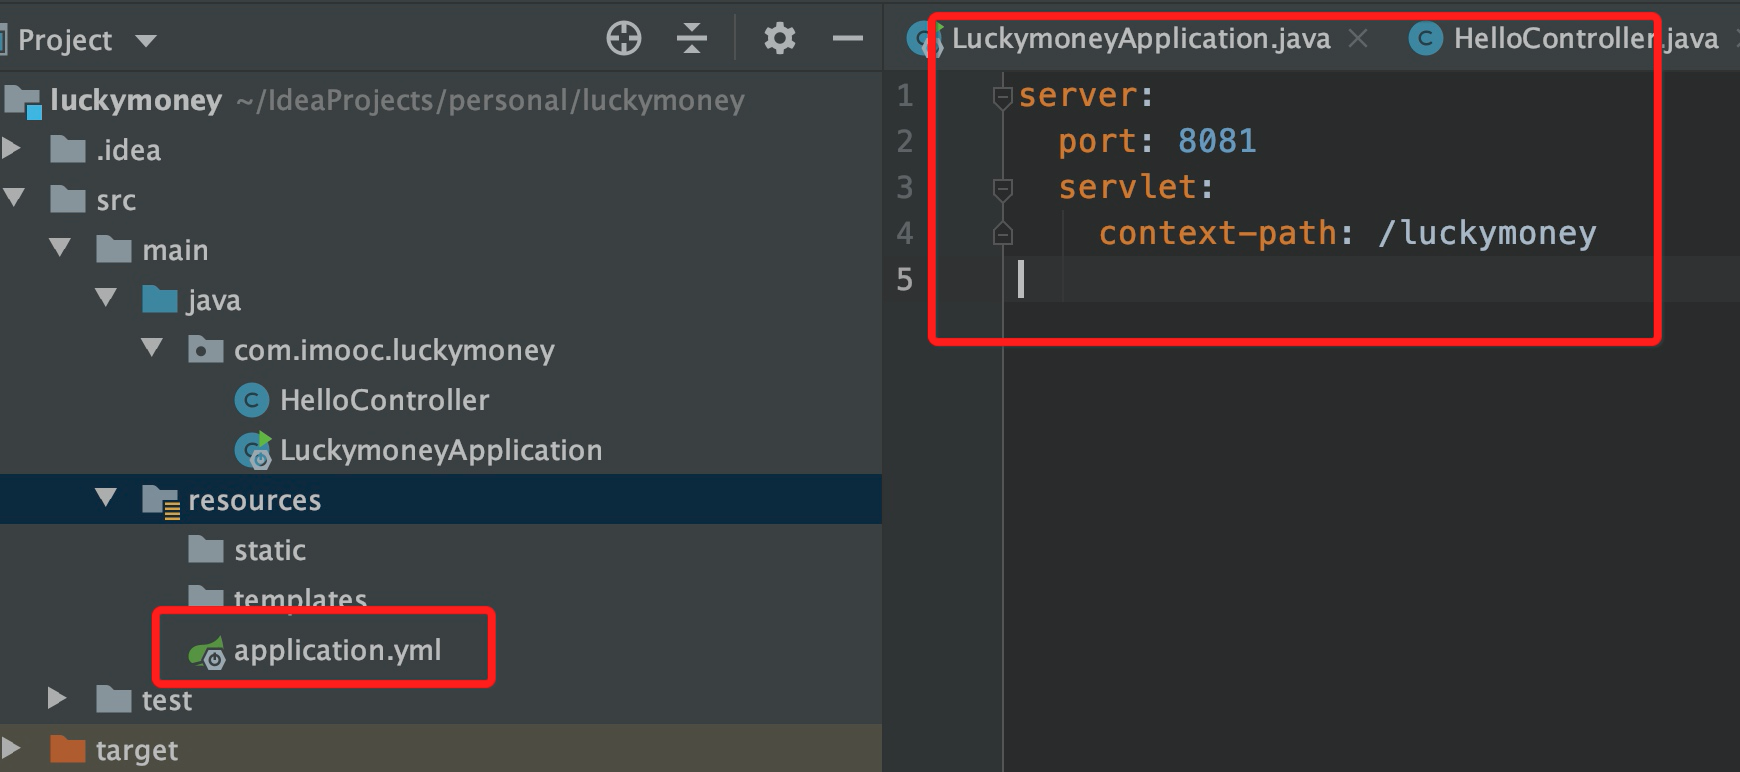Image resolution: width=1740 pixels, height=772 pixels.
Task: Click the port value 8081
Action: (1217, 141)
